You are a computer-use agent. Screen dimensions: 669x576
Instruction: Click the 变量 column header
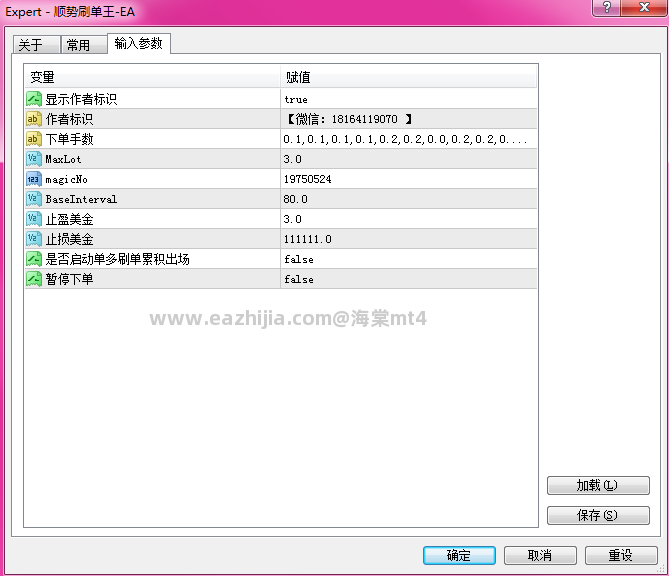(152, 77)
